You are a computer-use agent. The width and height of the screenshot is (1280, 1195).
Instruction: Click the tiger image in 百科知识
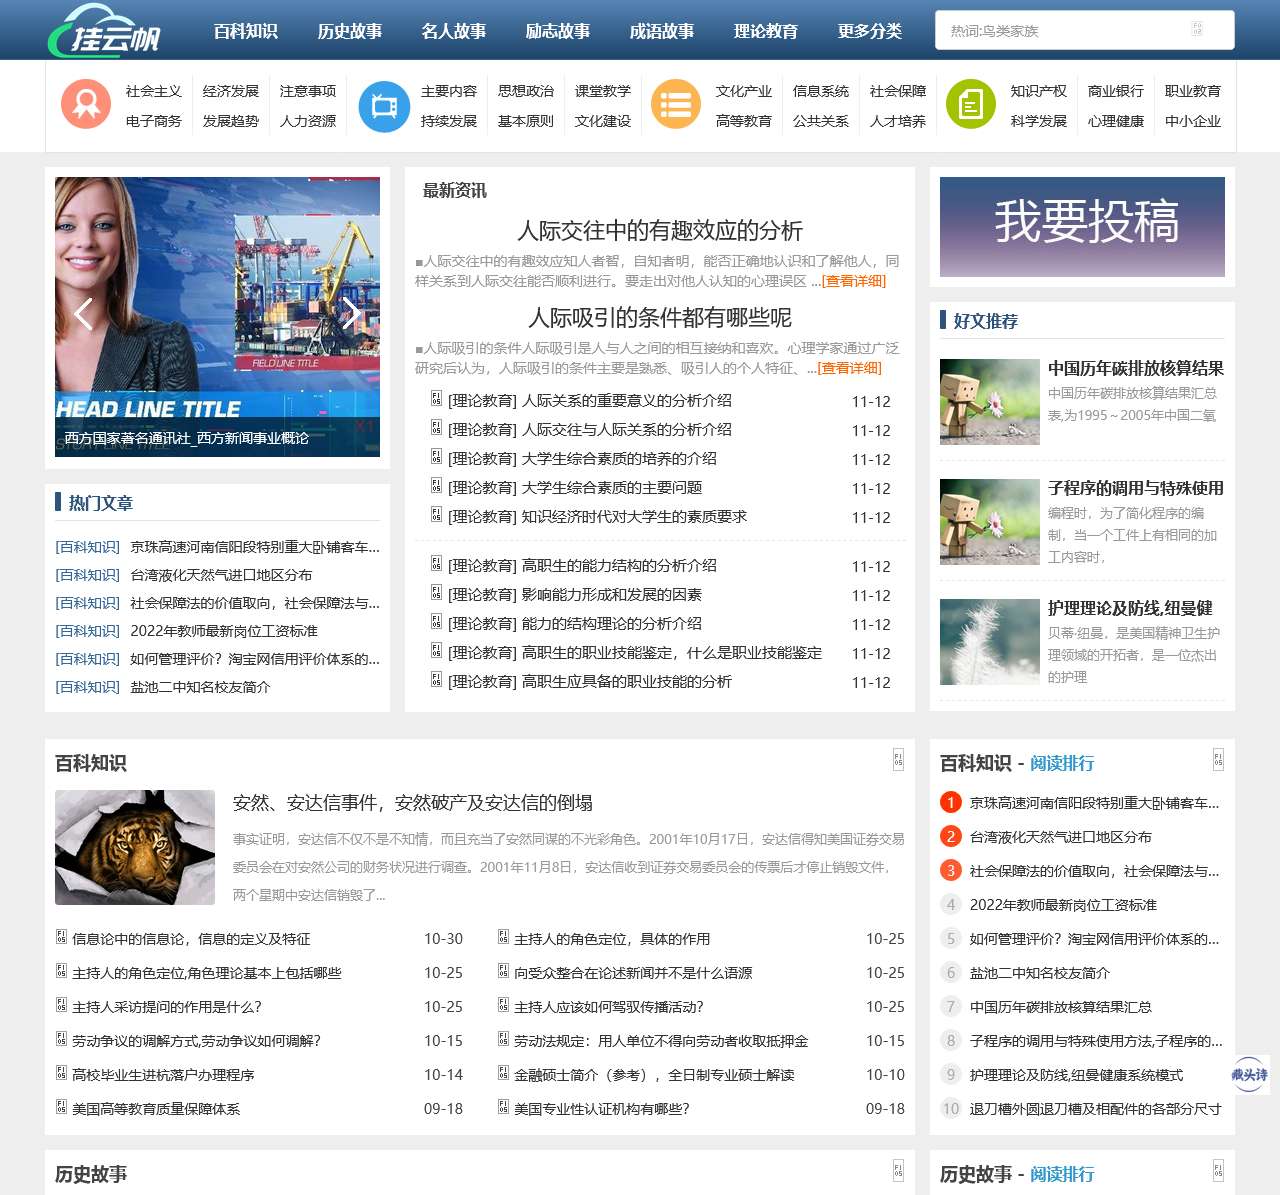click(x=135, y=847)
